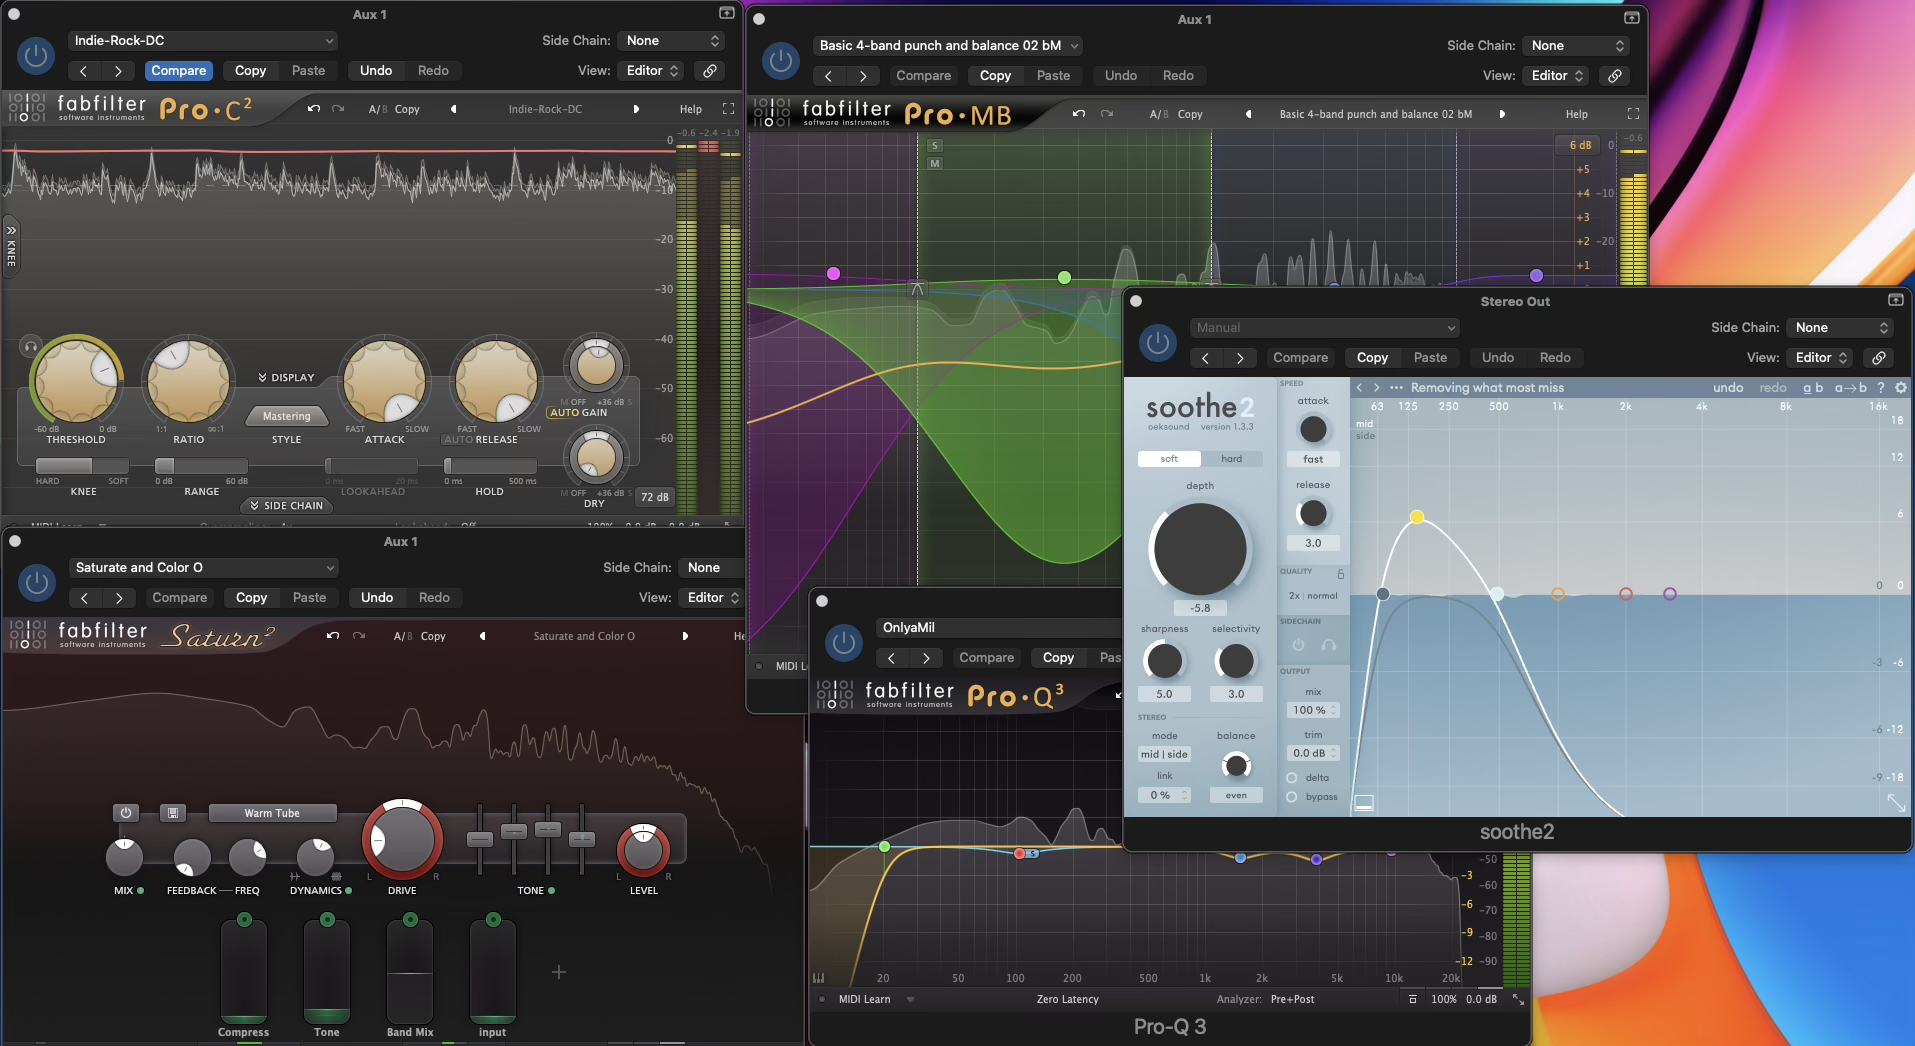Click Paste in Pro-MB header
This screenshot has height=1046, width=1915.
(1053, 76)
